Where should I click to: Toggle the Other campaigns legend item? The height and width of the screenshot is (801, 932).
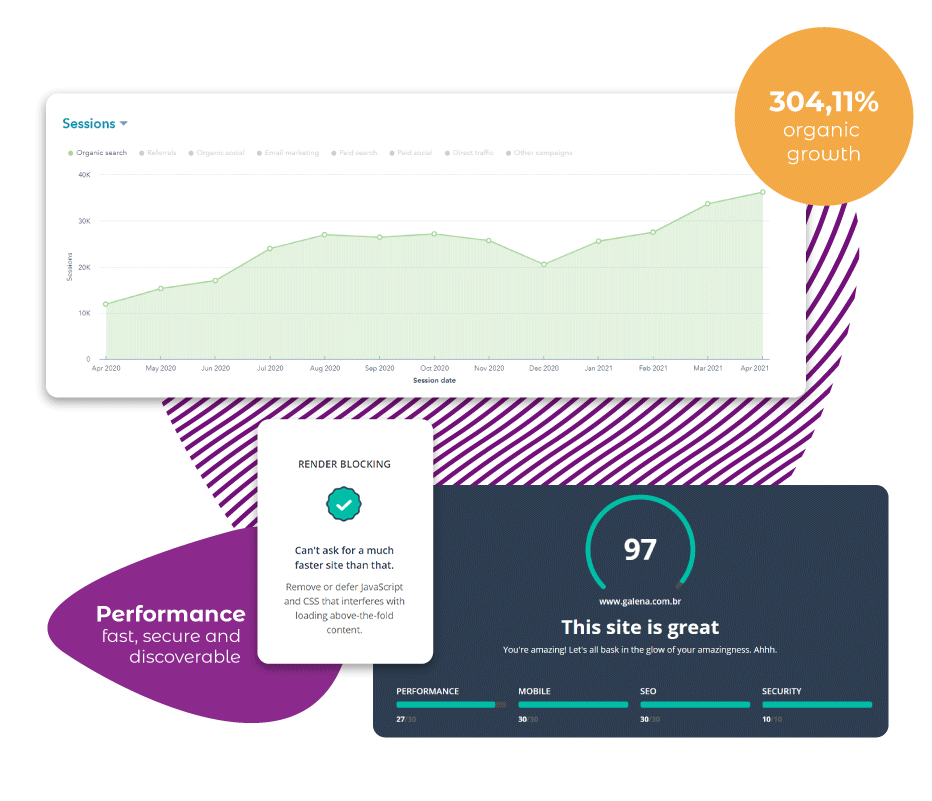click(x=539, y=153)
